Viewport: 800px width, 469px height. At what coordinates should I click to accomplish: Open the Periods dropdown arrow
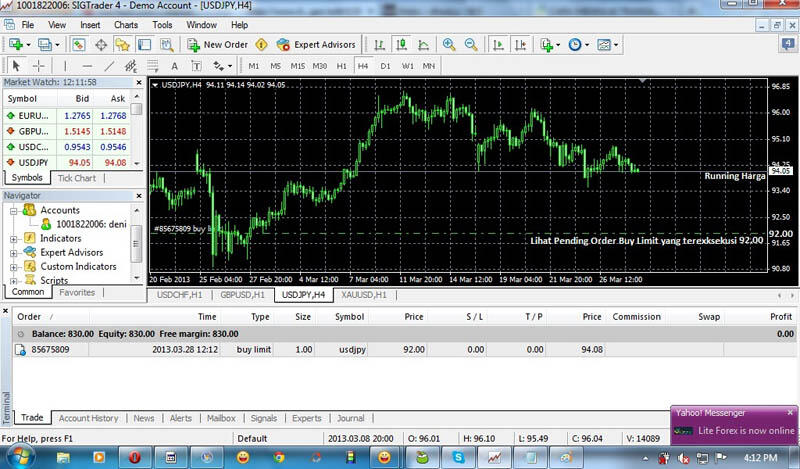tap(587, 45)
